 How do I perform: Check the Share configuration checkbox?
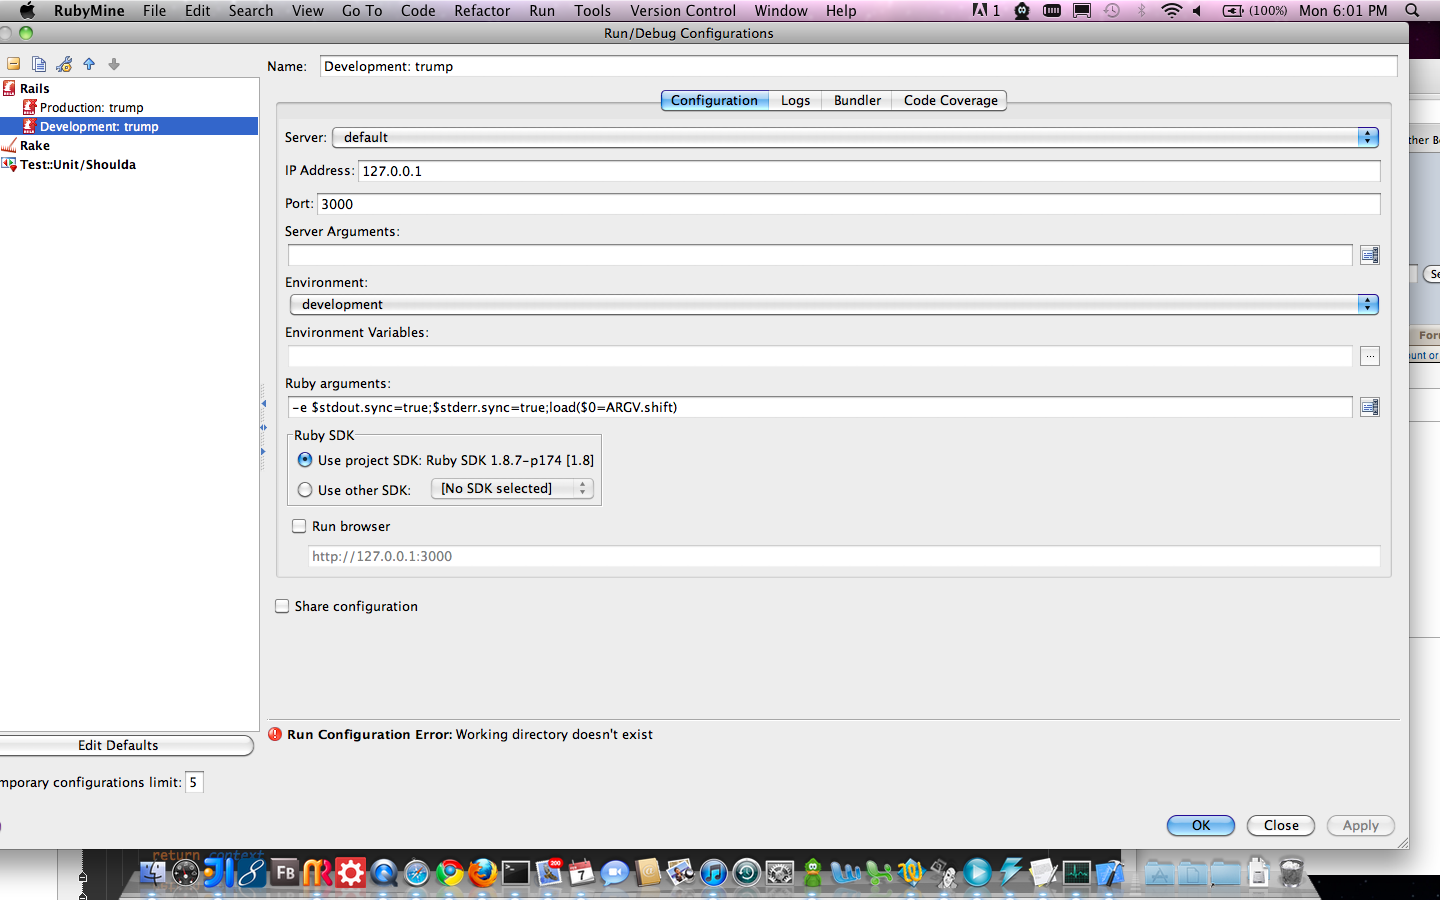click(282, 606)
